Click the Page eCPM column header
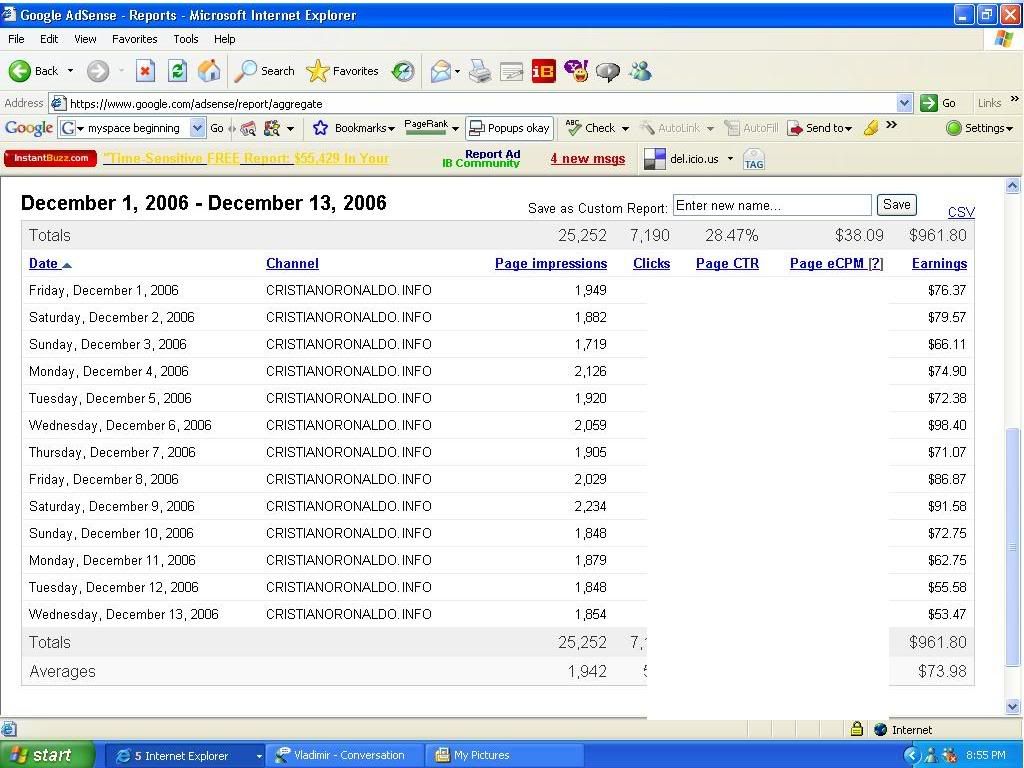The height and width of the screenshot is (768, 1024). 827,264
